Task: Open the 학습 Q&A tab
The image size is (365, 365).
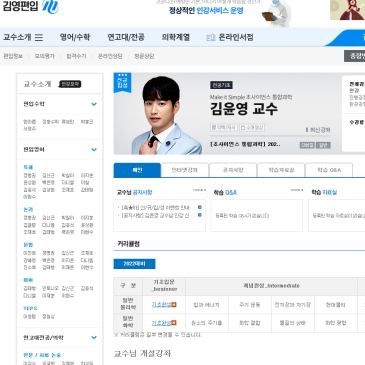Action: [x=329, y=170]
